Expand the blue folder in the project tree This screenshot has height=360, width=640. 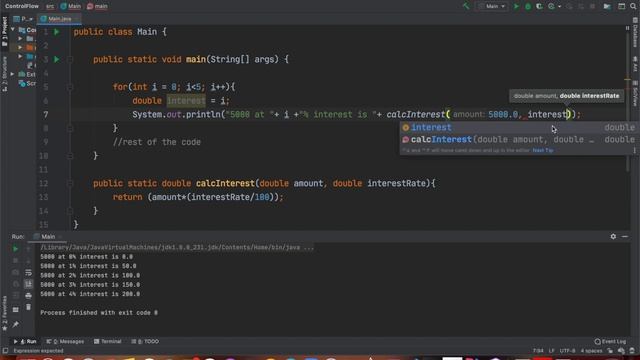tap(20, 57)
